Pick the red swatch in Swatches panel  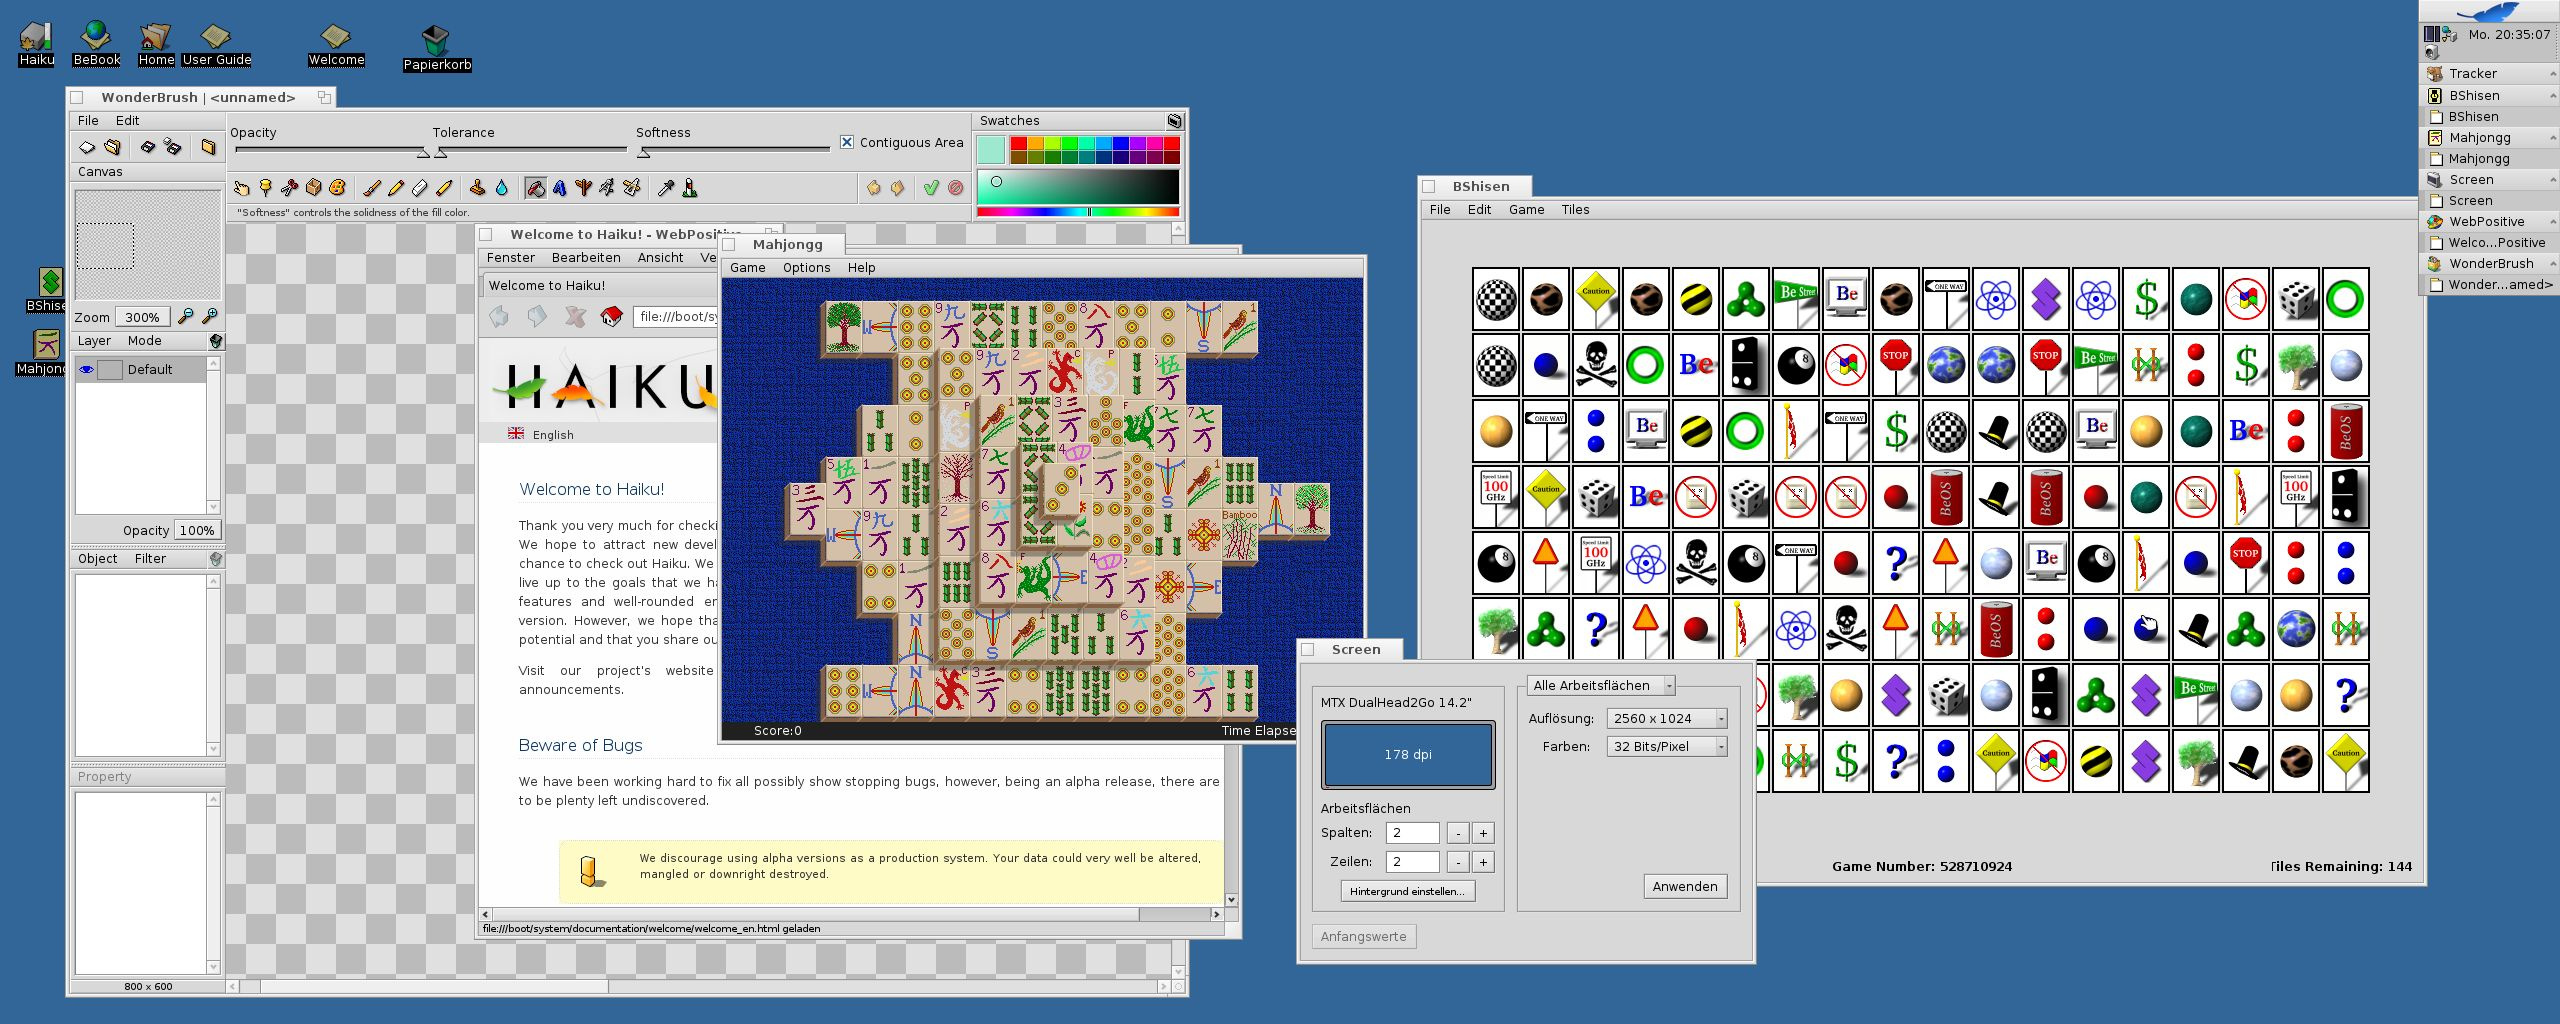1018,144
